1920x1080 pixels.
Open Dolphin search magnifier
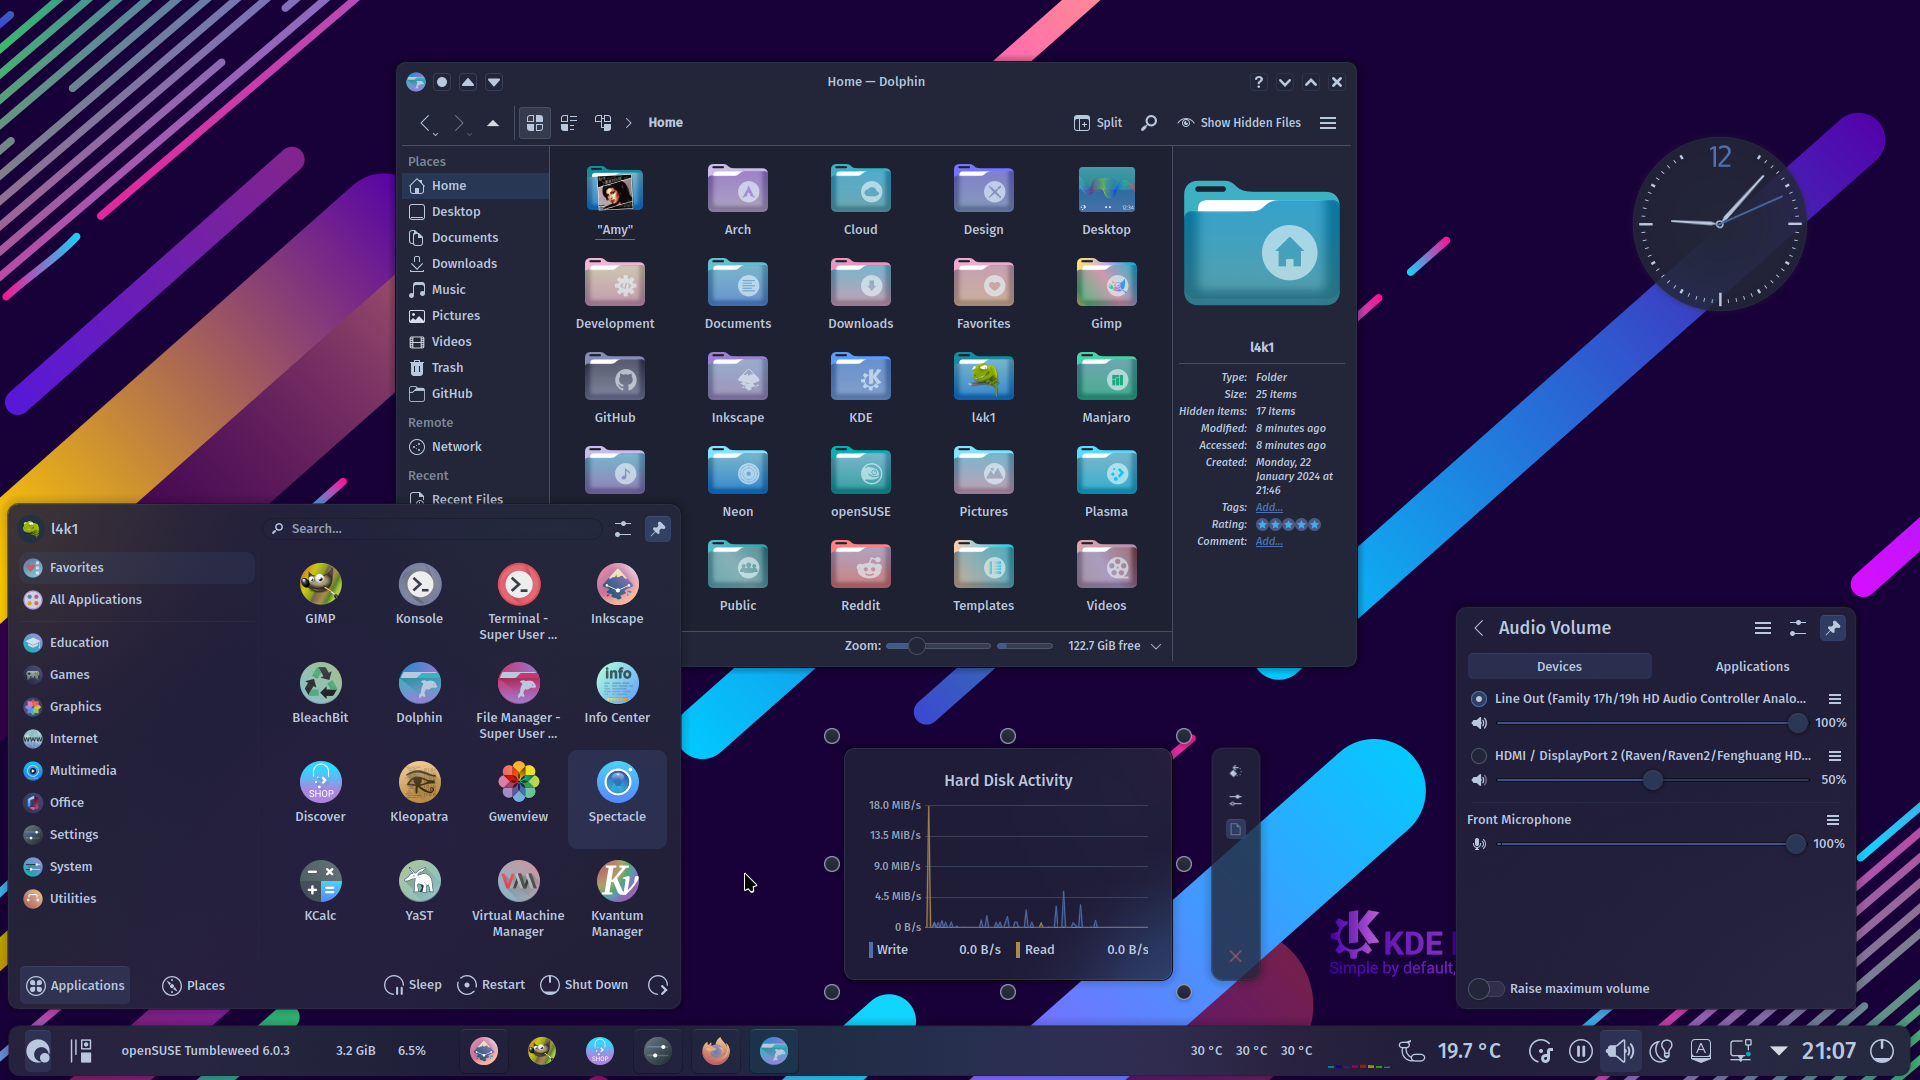click(1149, 122)
